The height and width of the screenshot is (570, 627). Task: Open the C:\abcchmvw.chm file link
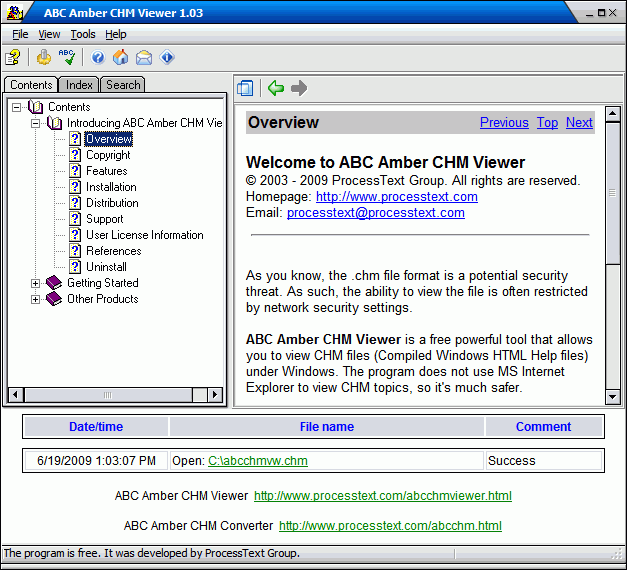[x=258, y=460]
